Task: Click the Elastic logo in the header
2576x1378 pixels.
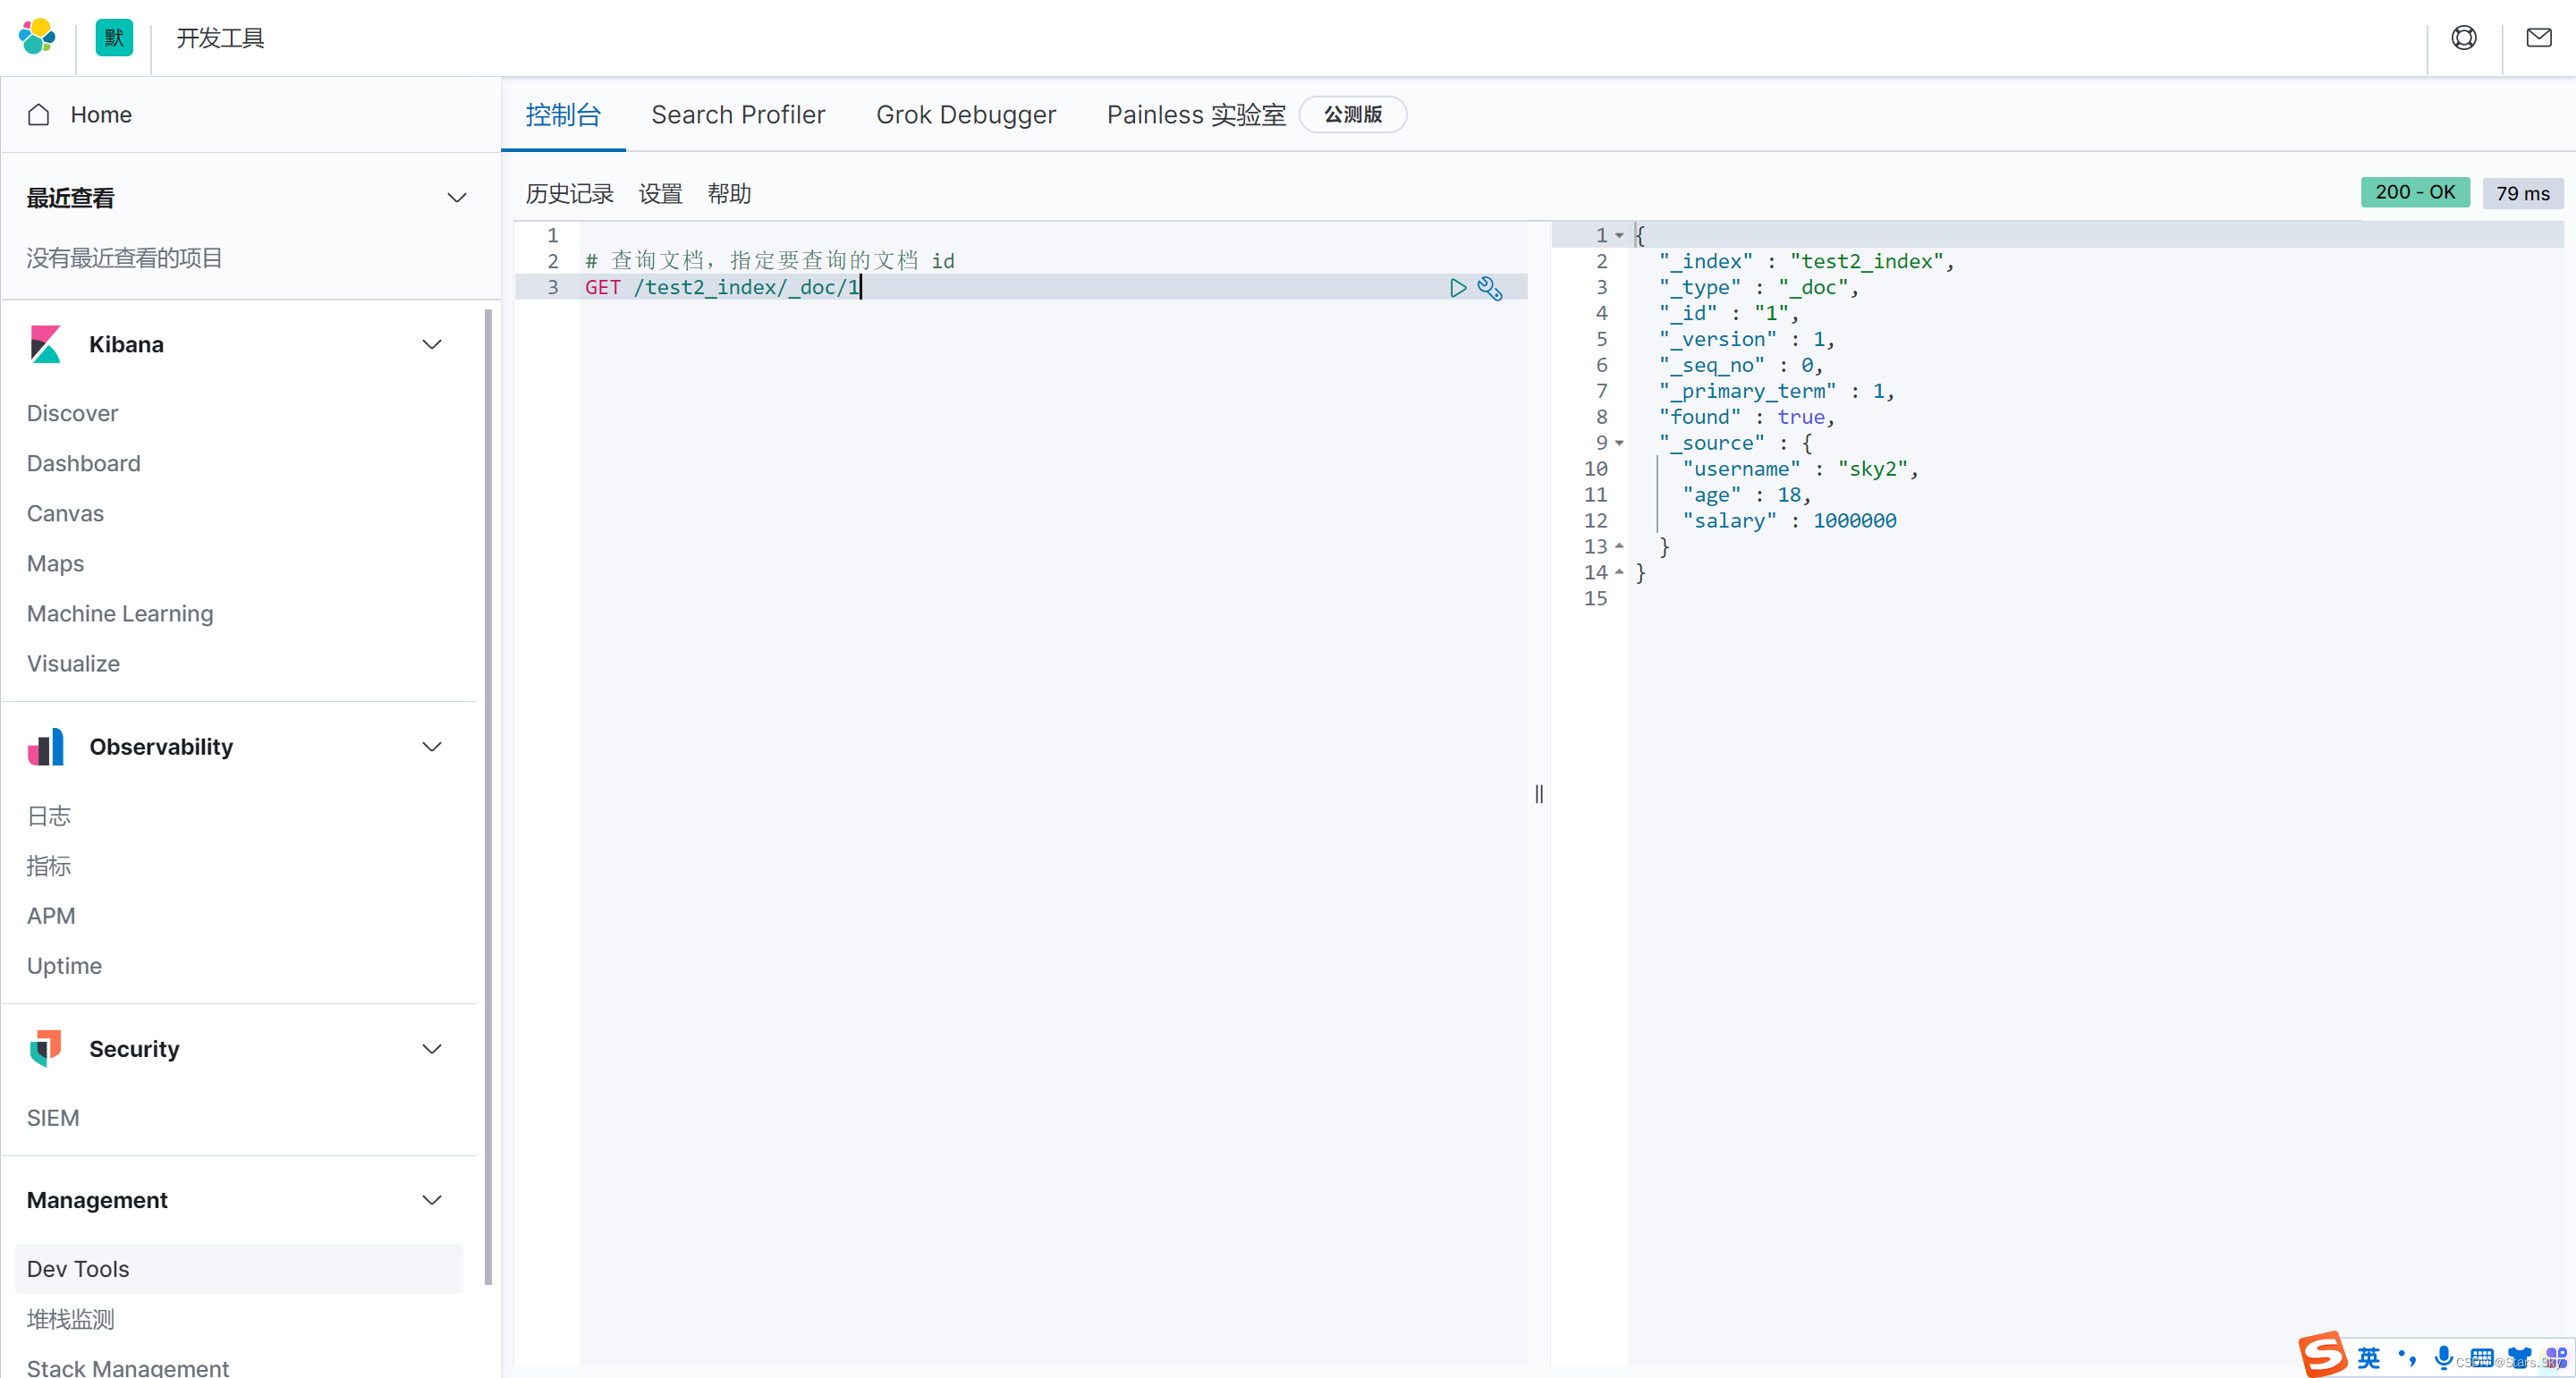Action: point(37,37)
